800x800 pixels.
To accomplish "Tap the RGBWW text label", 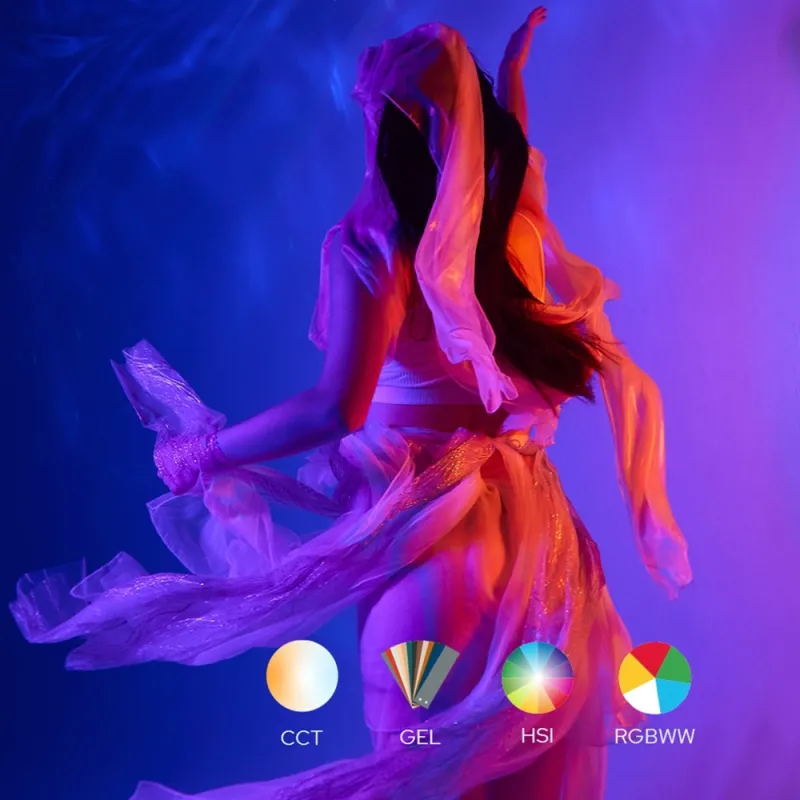I will tap(655, 738).
